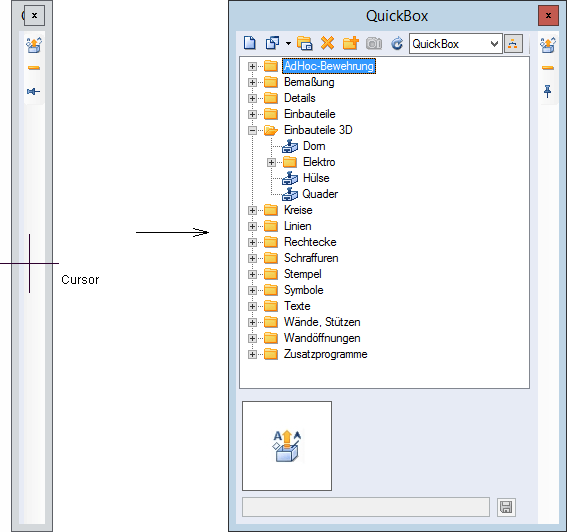Screen dimensions: 567x532
Task: Click the orange minimize bar on right sidebar
Action: (x=548, y=68)
